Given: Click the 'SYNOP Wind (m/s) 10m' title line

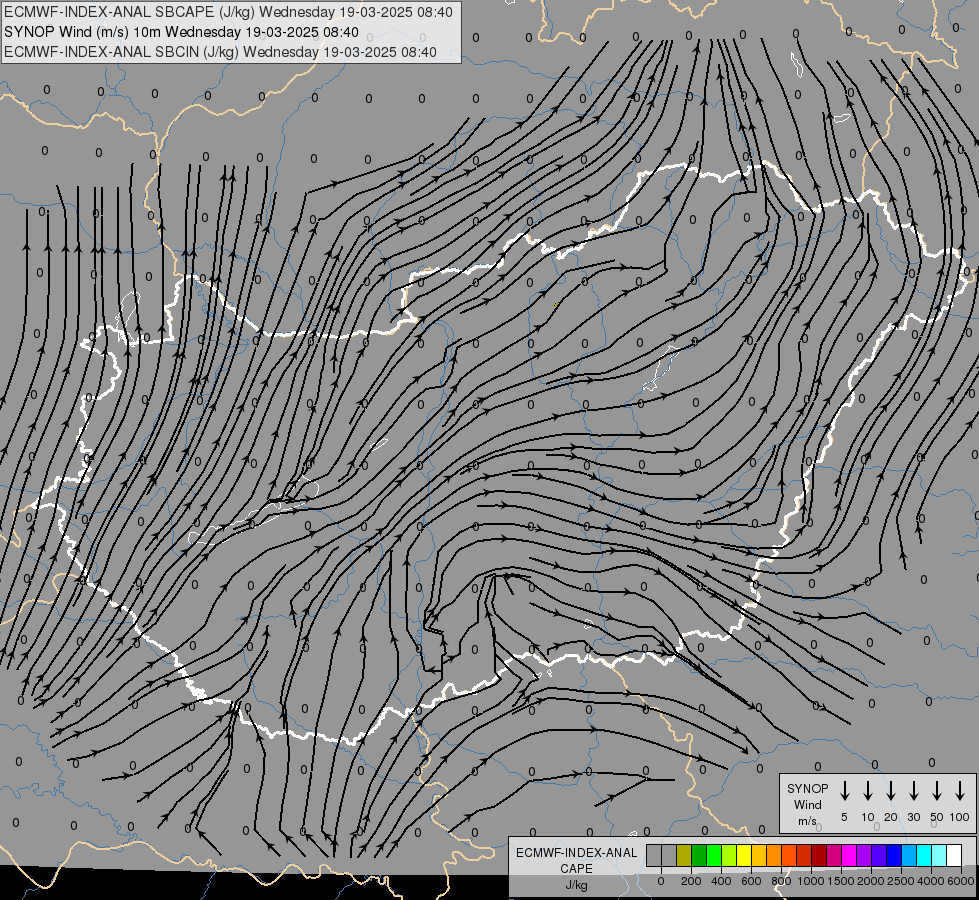Looking at the screenshot, I should pos(181,32).
